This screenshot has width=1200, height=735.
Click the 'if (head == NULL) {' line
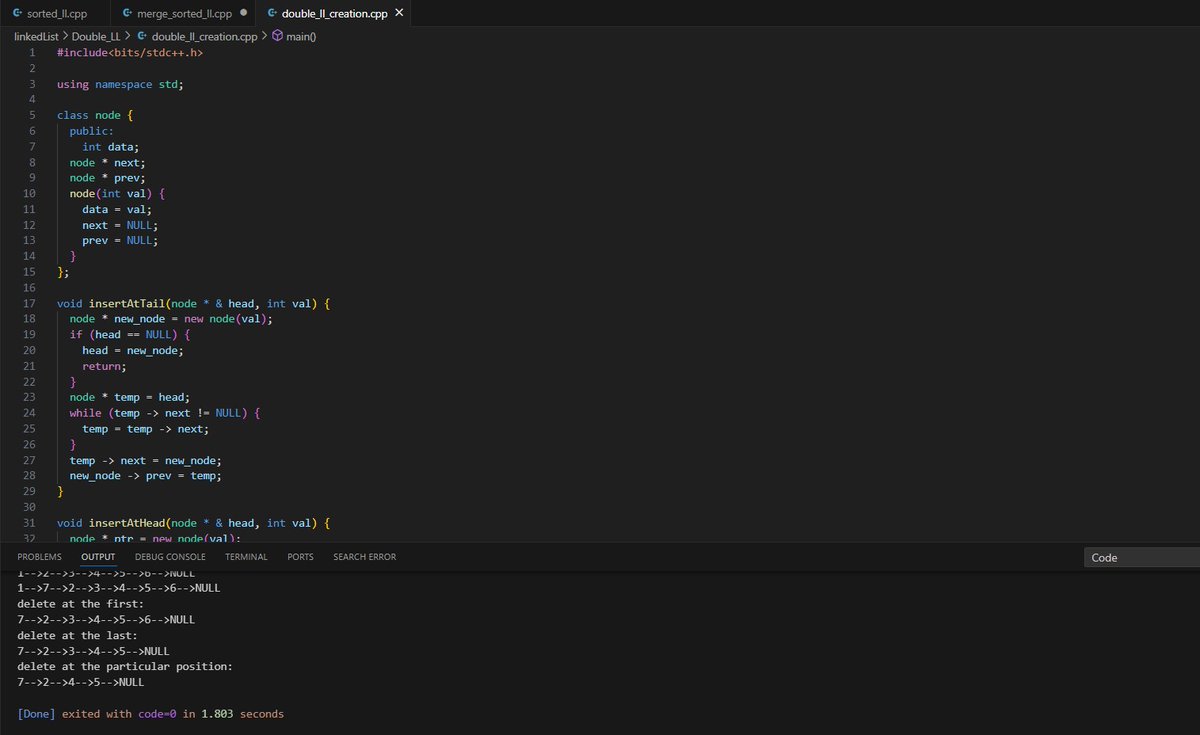click(130, 334)
